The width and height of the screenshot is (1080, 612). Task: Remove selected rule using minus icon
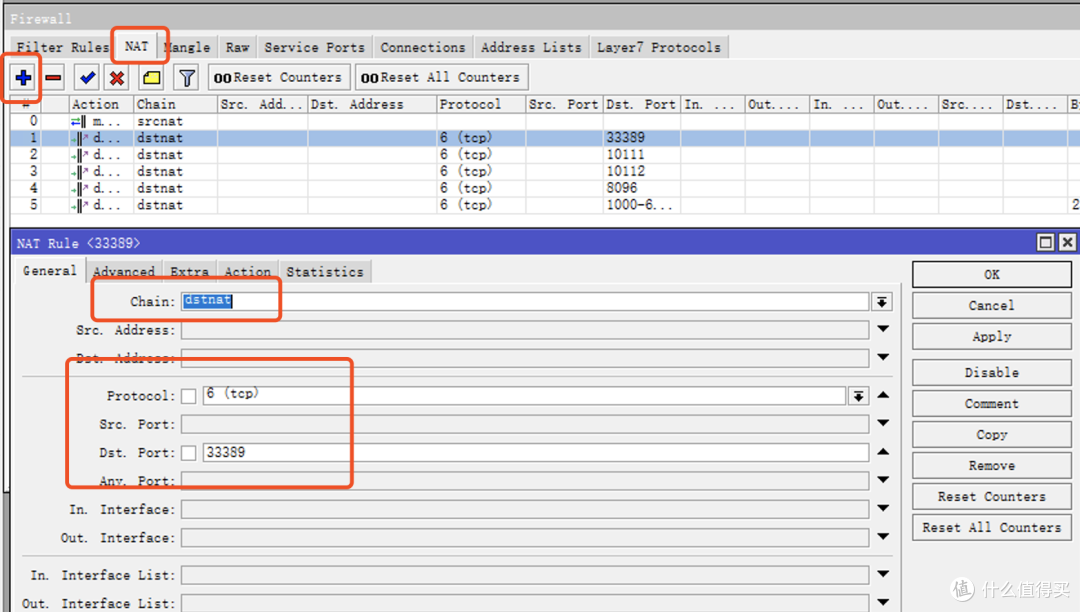(54, 77)
